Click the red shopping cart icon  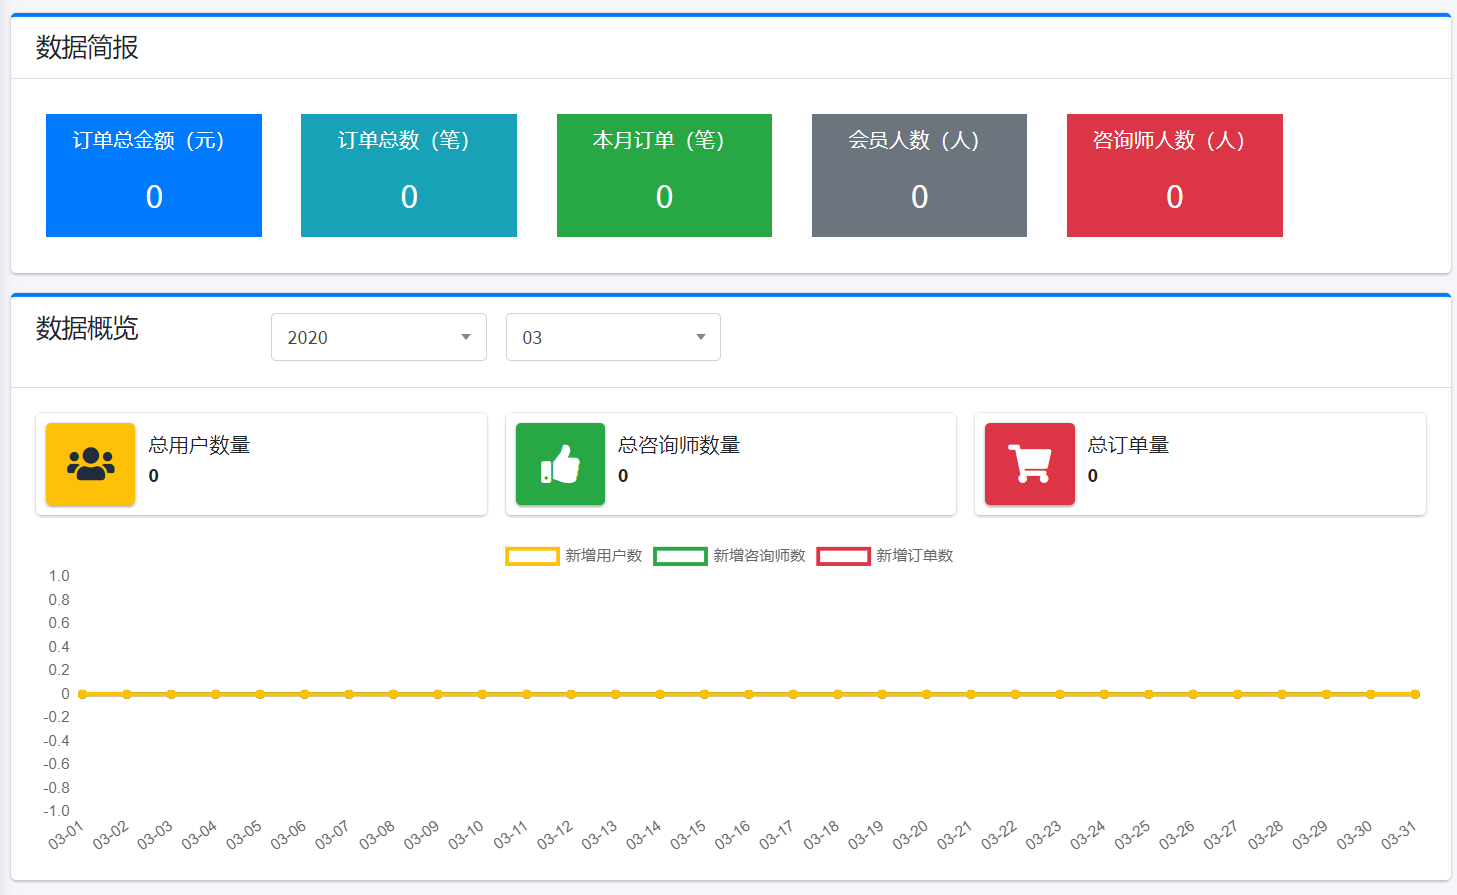coord(1030,464)
